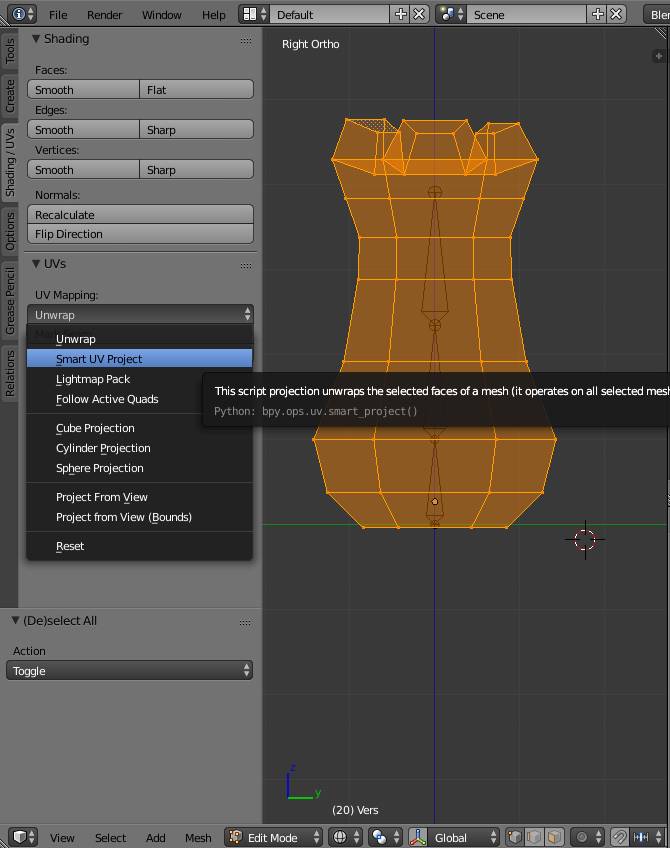Screen dimensions: 670x848
Task: Delete the current Scene with X icon
Action: click(x=616, y=14)
